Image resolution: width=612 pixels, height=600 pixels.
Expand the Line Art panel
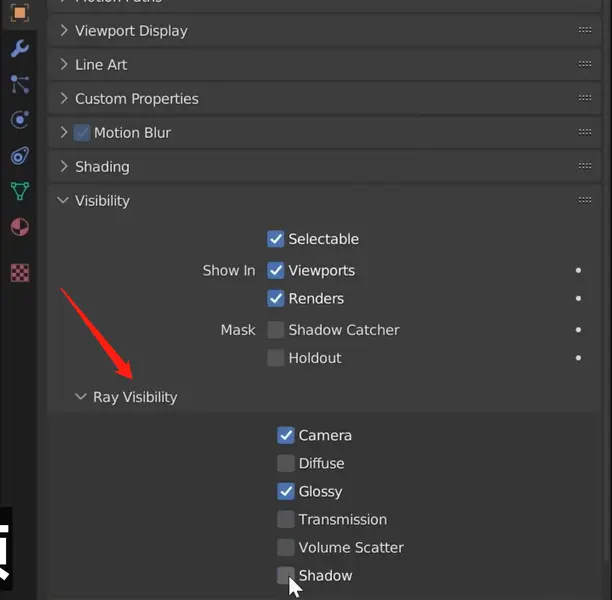point(64,64)
